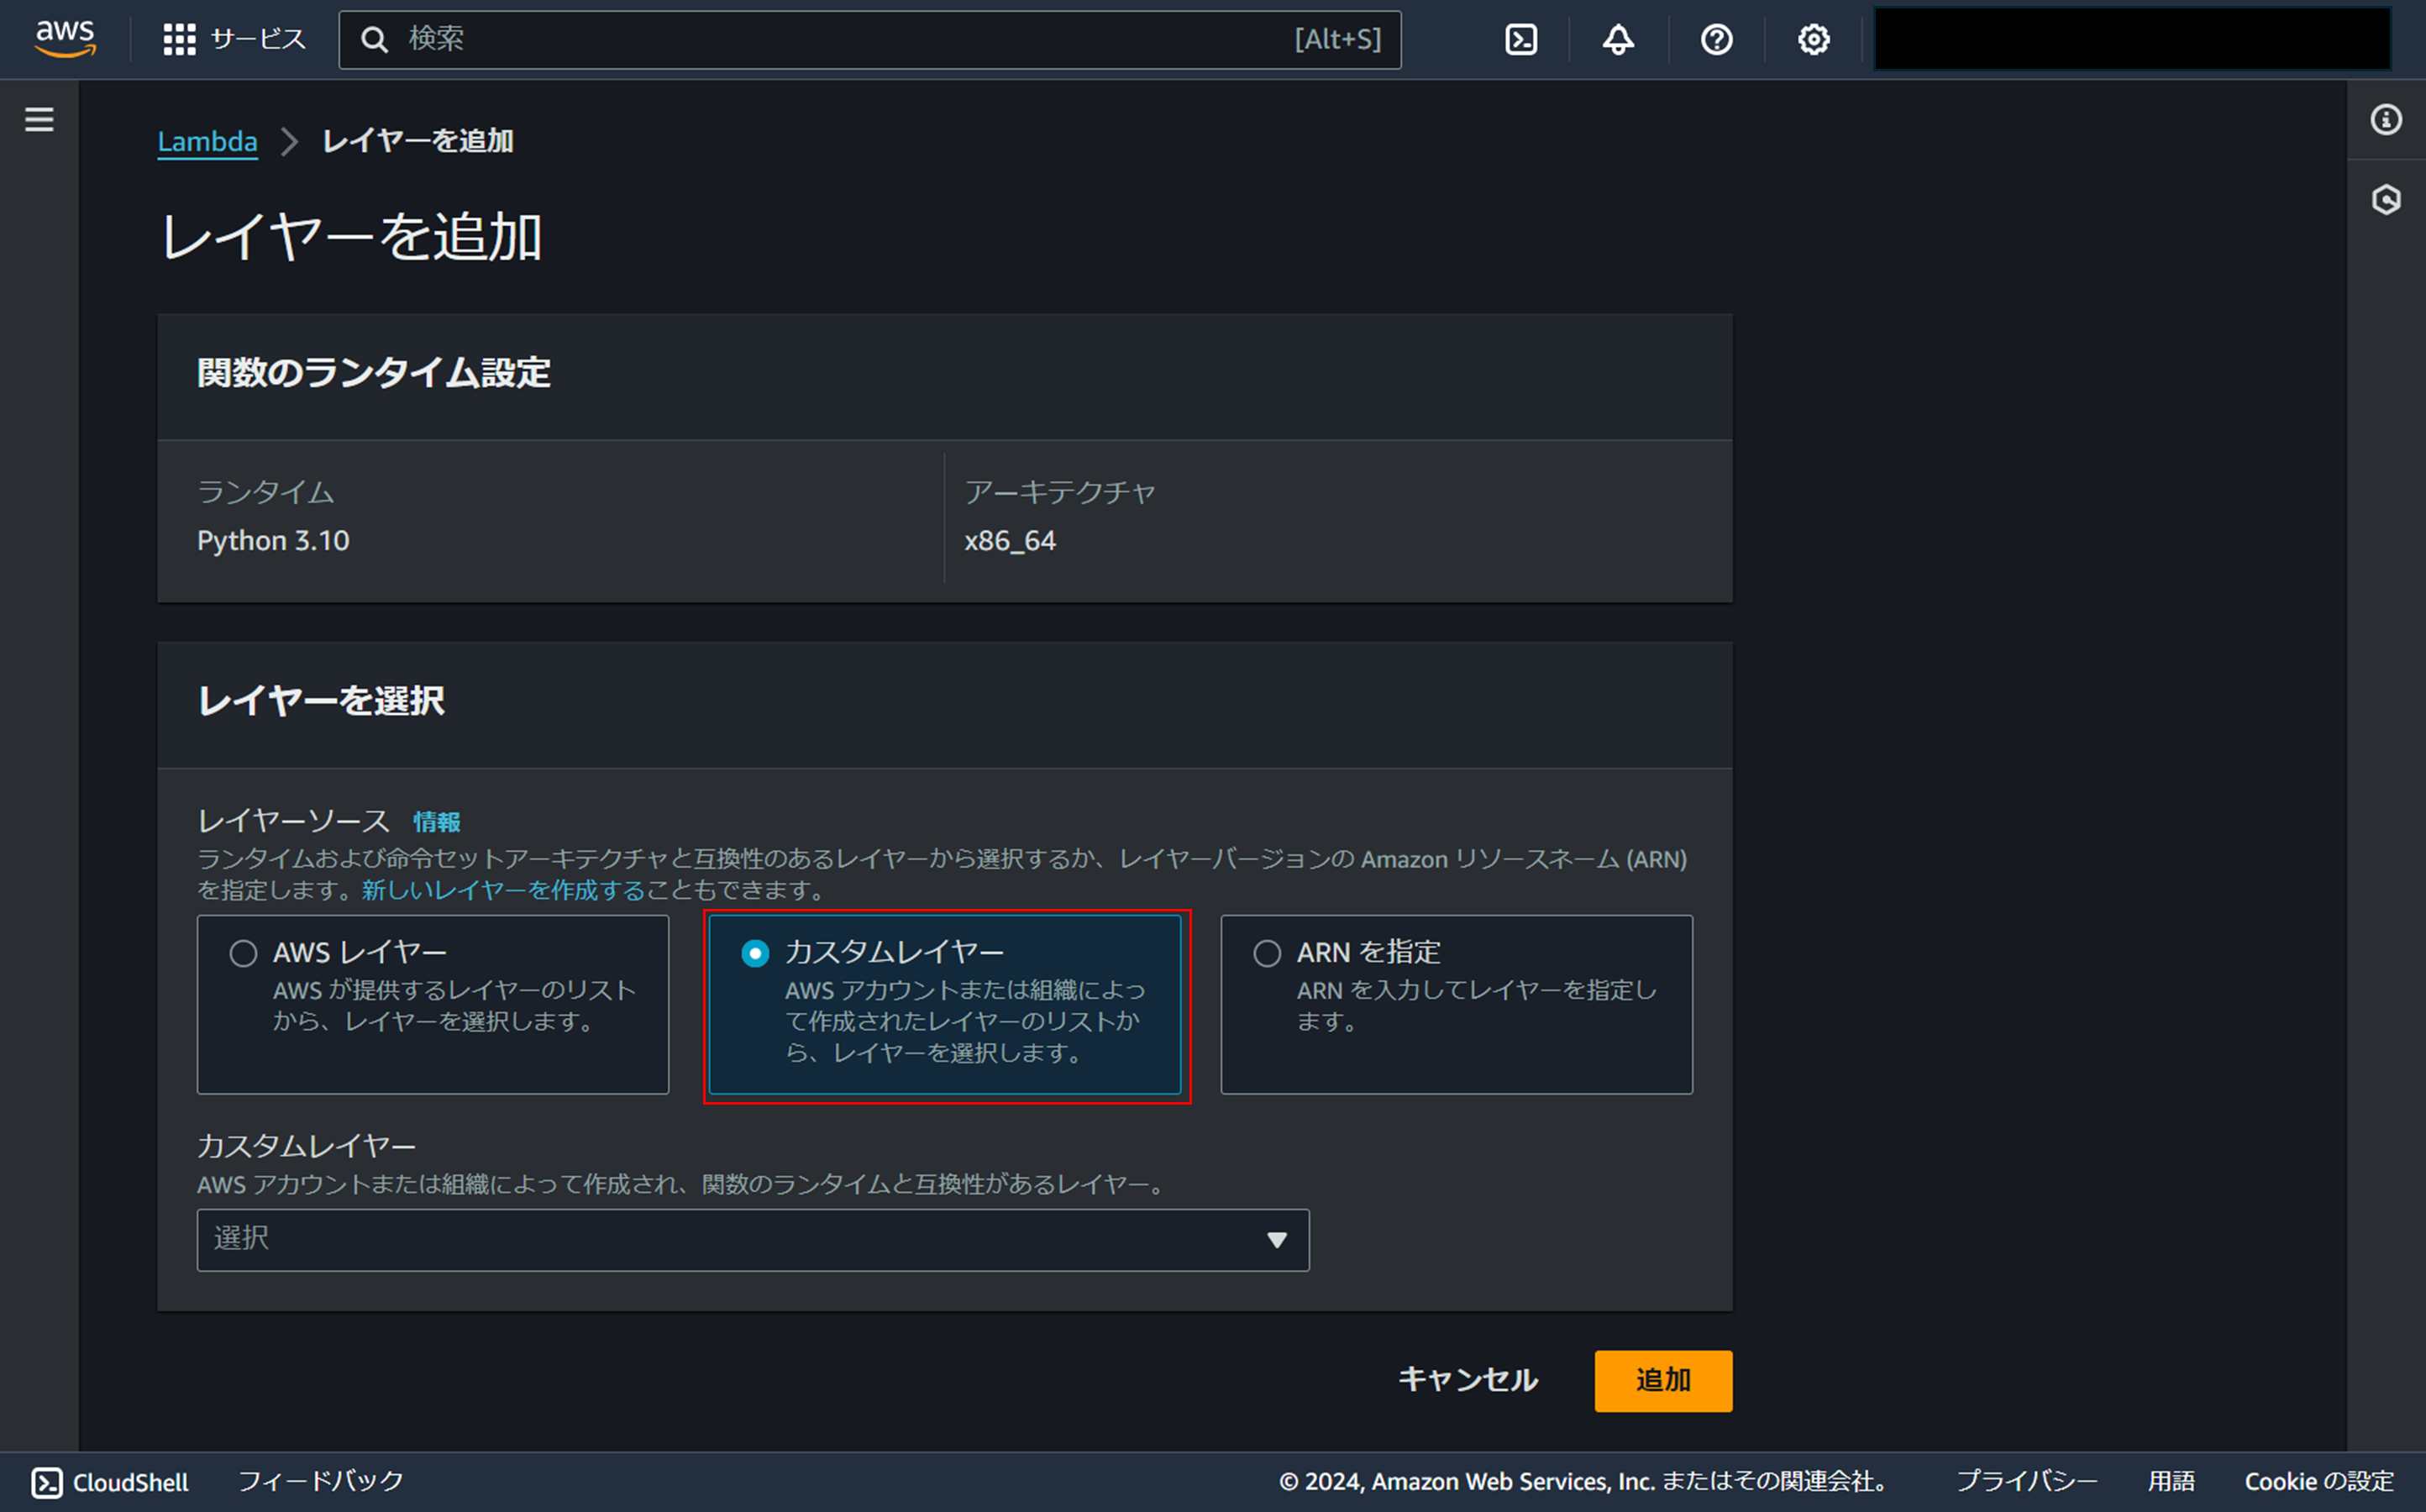The height and width of the screenshot is (1512, 2426).
Task: Open CloudShell from the top bar icon
Action: [1520, 39]
